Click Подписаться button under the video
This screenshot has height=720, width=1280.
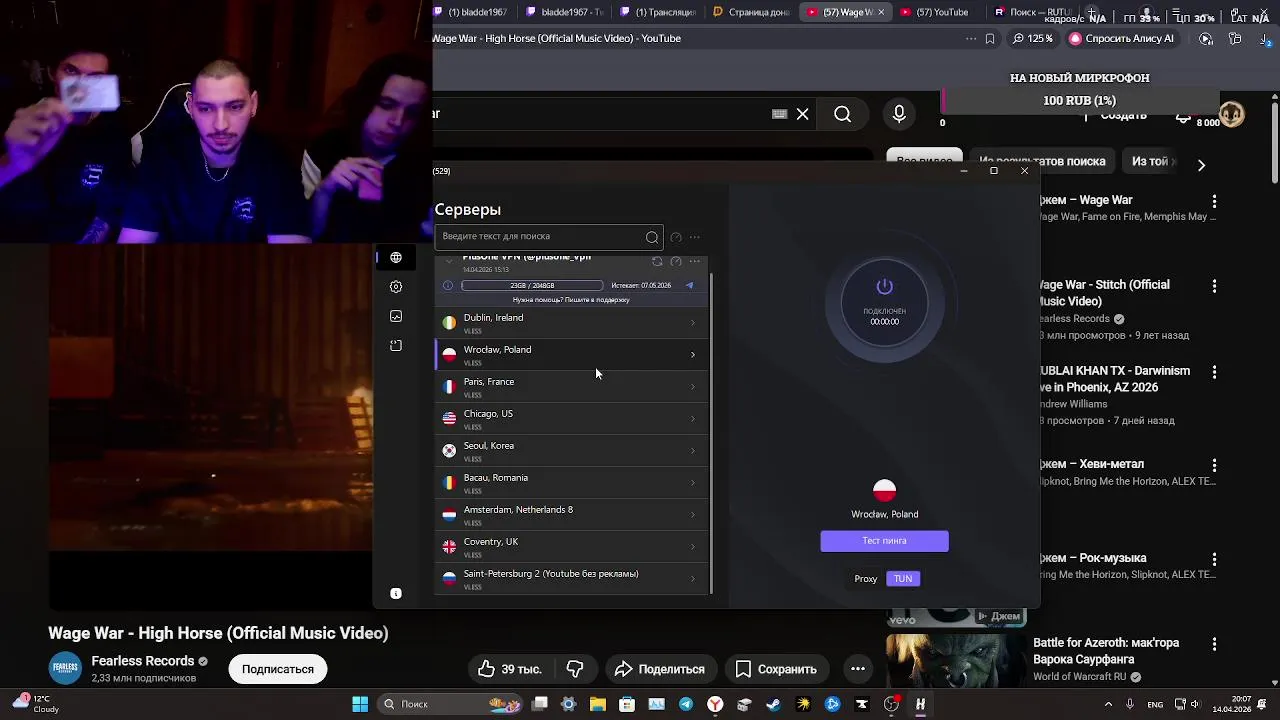[x=277, y=669]
